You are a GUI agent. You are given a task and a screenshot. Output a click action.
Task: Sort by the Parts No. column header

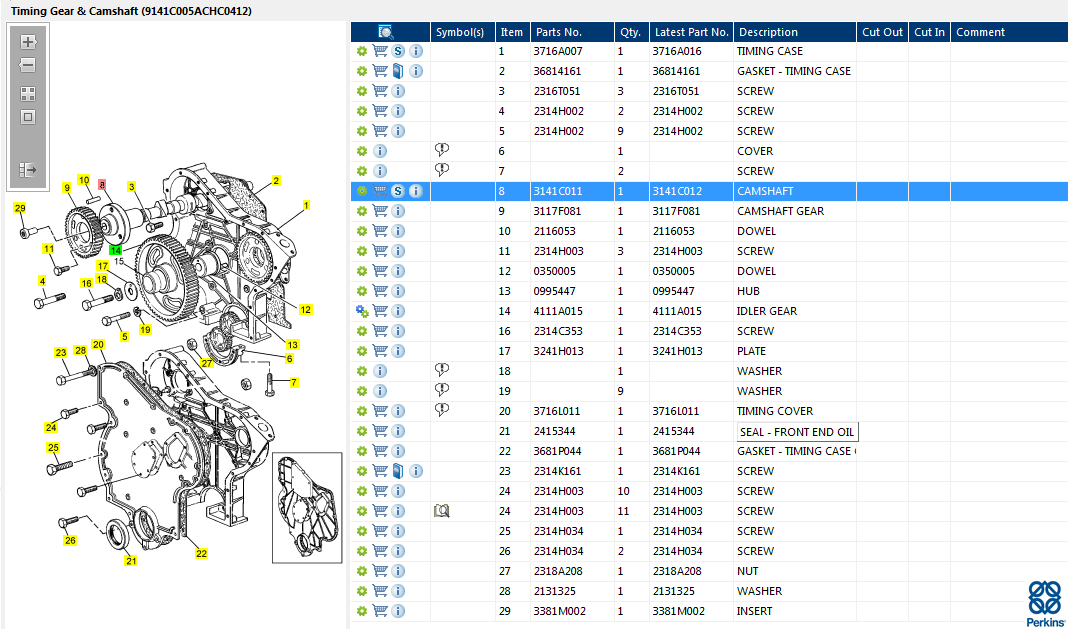pos(572,32)
